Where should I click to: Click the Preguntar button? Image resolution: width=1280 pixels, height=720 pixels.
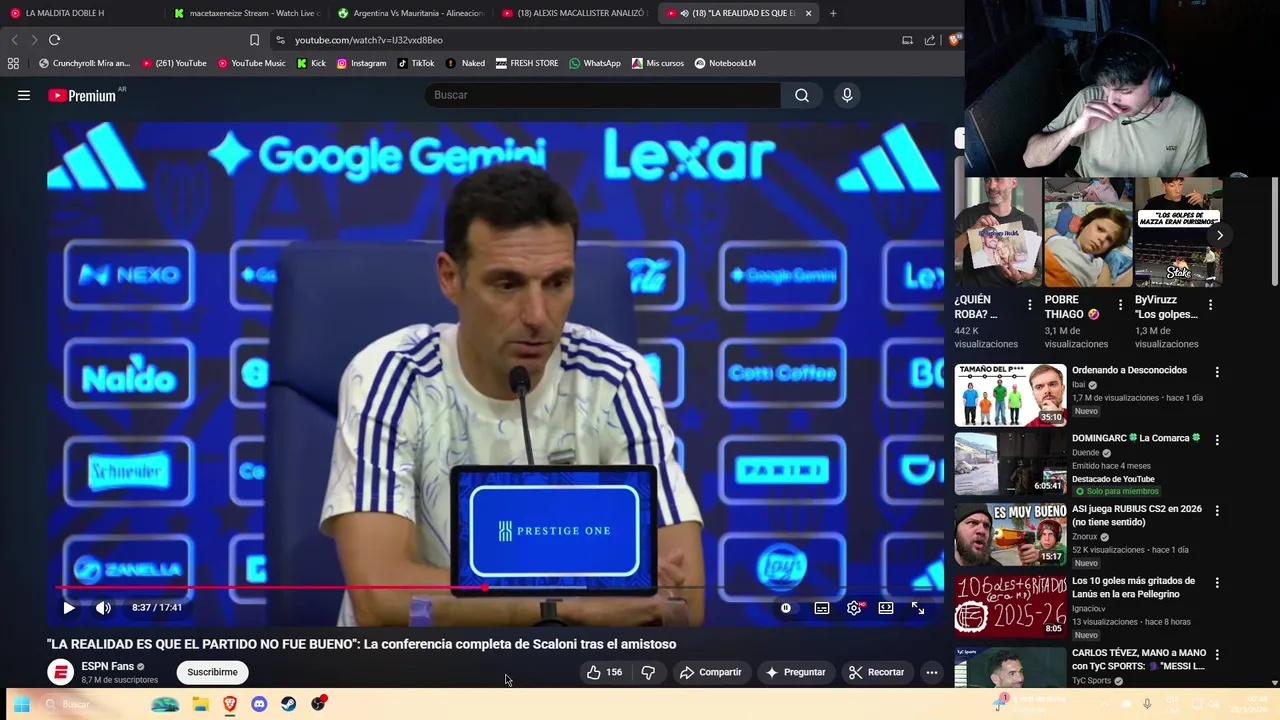(x=795, y=672)
